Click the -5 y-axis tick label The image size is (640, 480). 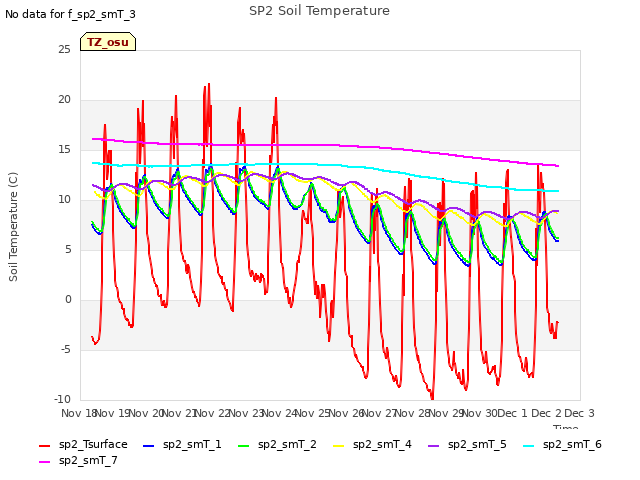point(65,350)
